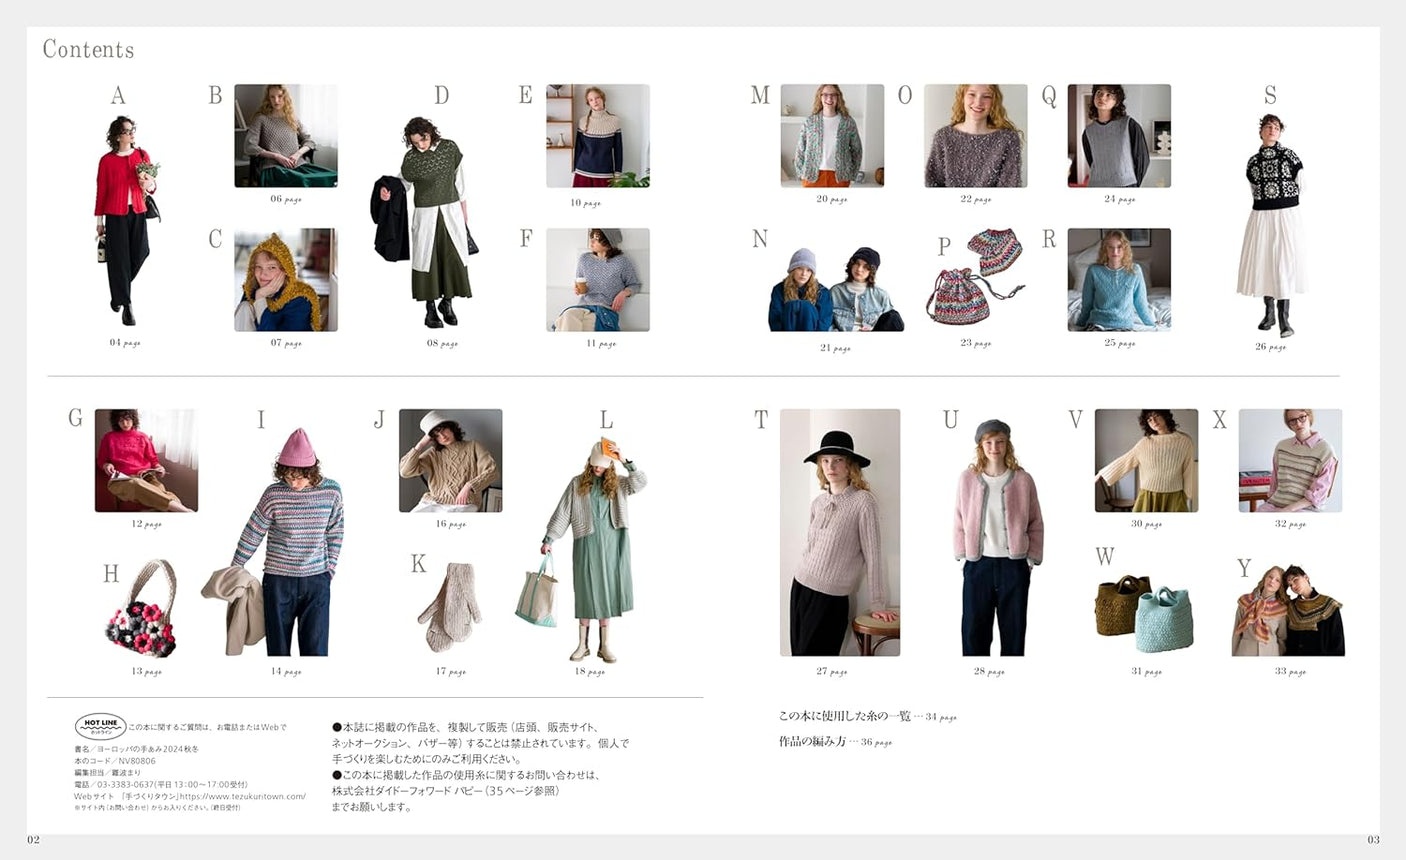Select the letter Q heading label

click(1049, 94)
